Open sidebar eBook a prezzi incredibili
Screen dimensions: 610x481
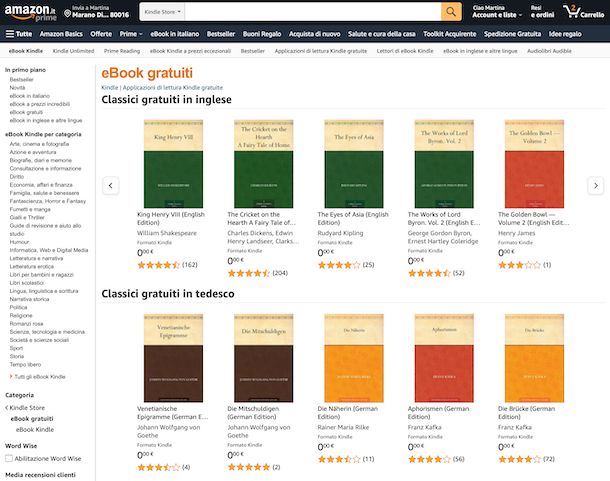click(40, 104)
